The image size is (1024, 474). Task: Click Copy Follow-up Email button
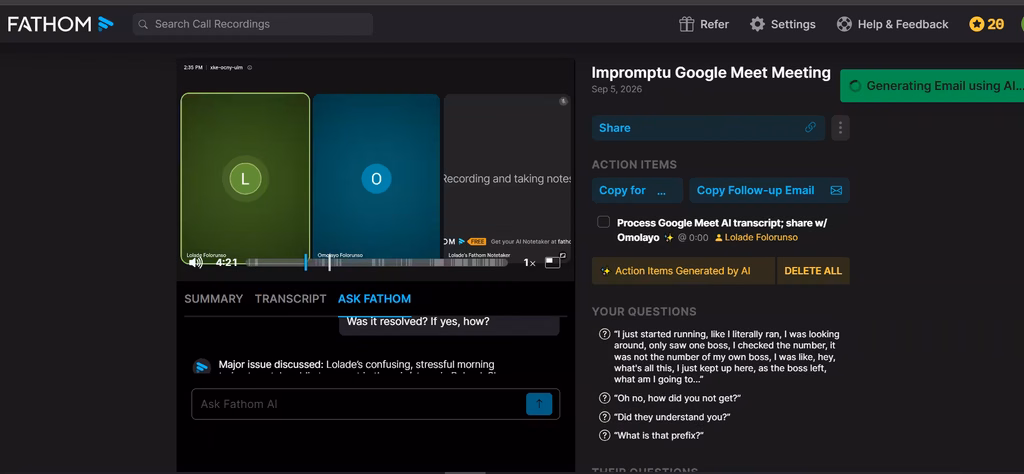(x=770, y=191)
